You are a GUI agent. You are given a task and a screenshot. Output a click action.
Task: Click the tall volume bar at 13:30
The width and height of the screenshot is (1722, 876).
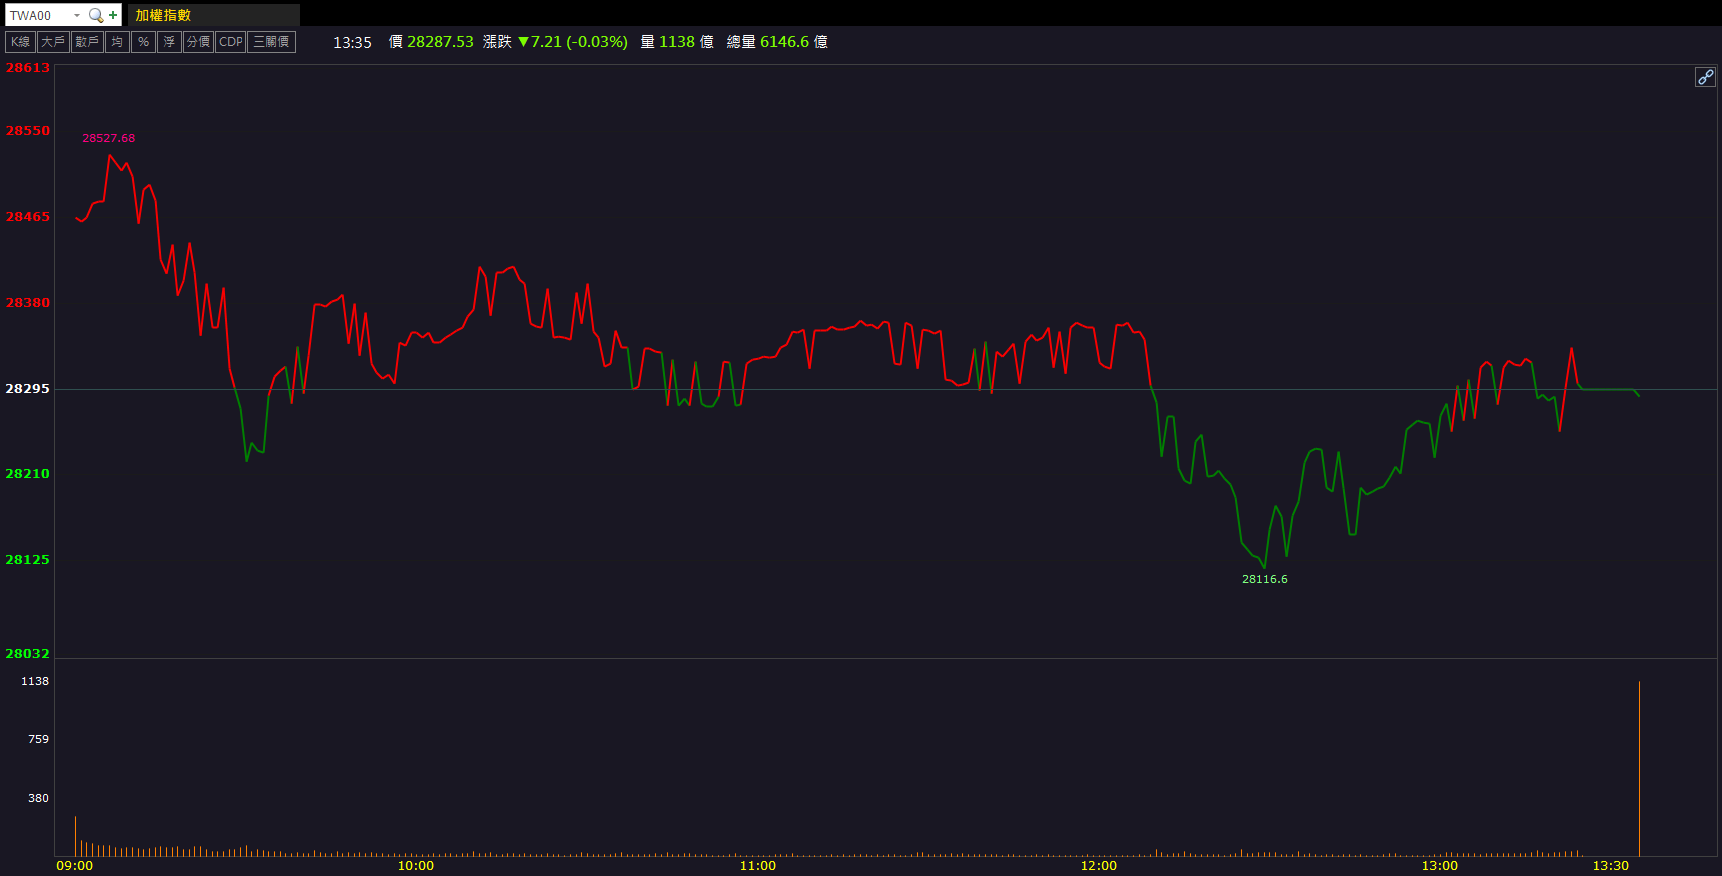1639,768
